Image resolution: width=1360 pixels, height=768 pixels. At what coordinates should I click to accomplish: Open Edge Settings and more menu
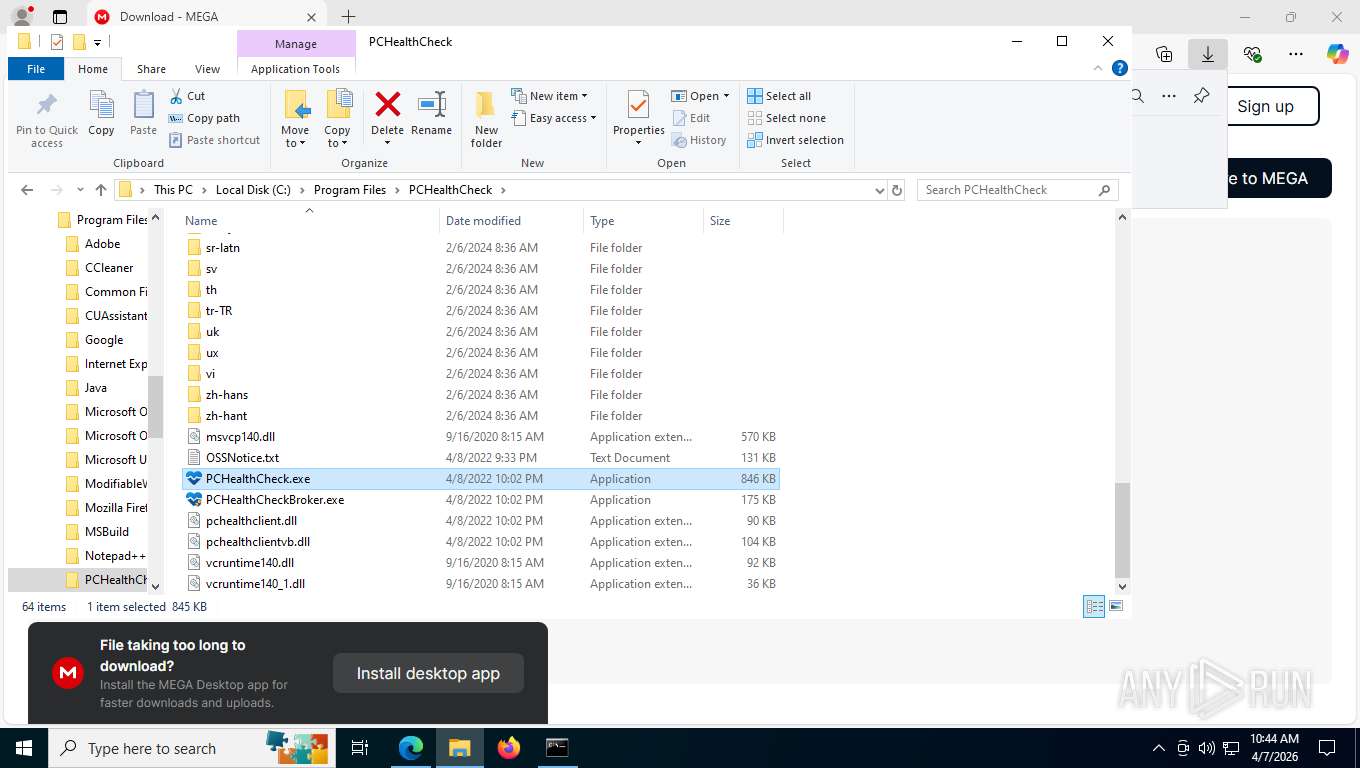(1296, 54)
